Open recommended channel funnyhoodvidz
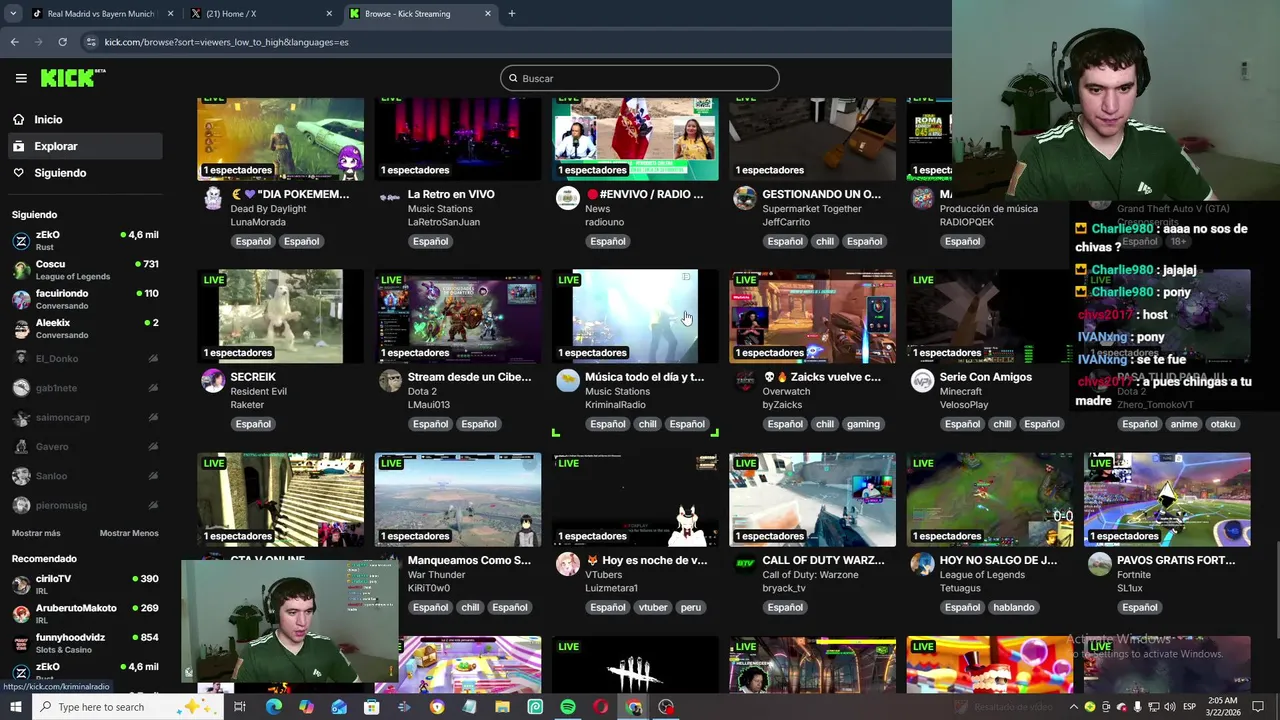 point(85,642)
